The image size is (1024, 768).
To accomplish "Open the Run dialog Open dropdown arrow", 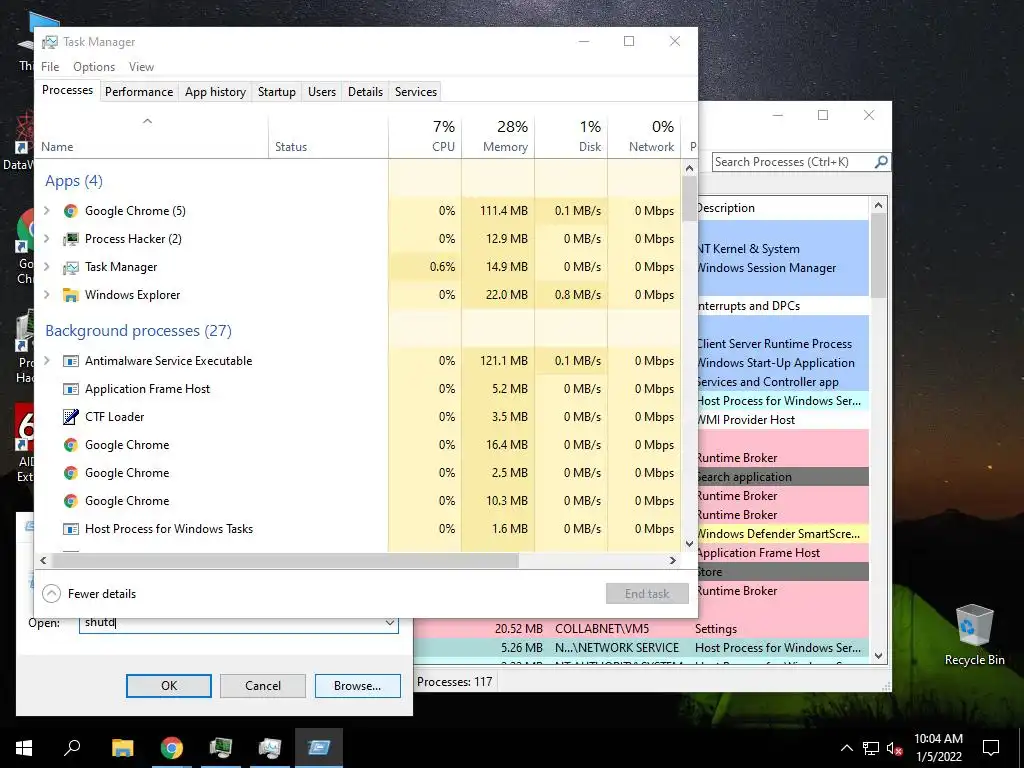I will (390, 623).
